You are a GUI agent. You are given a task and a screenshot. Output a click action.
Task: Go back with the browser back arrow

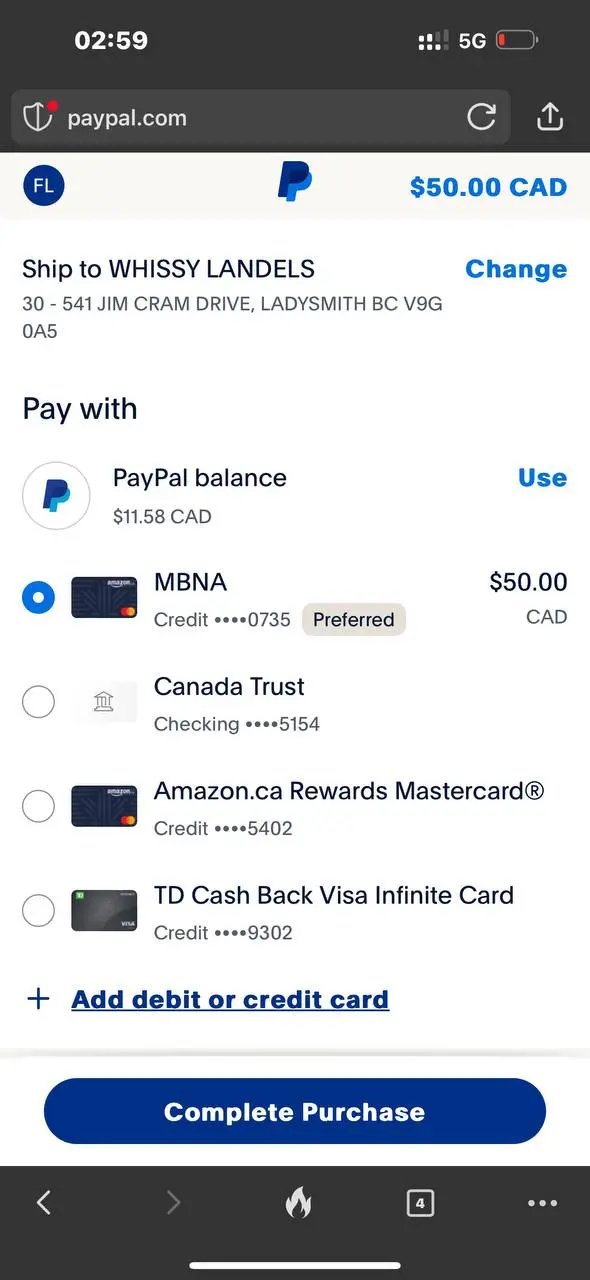coord(44,1202)
